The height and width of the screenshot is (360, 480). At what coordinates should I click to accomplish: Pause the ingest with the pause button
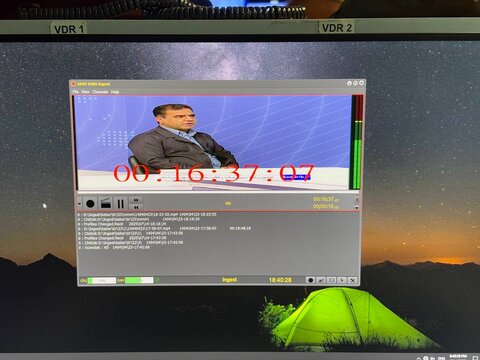121,203
